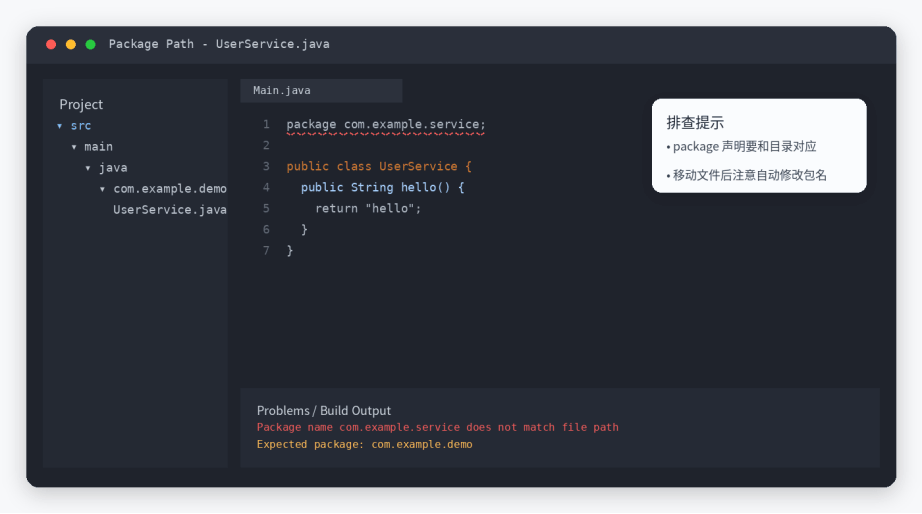Click the Expected package com.example.demo message
This screenshot has height=514, width=922.
365,445
